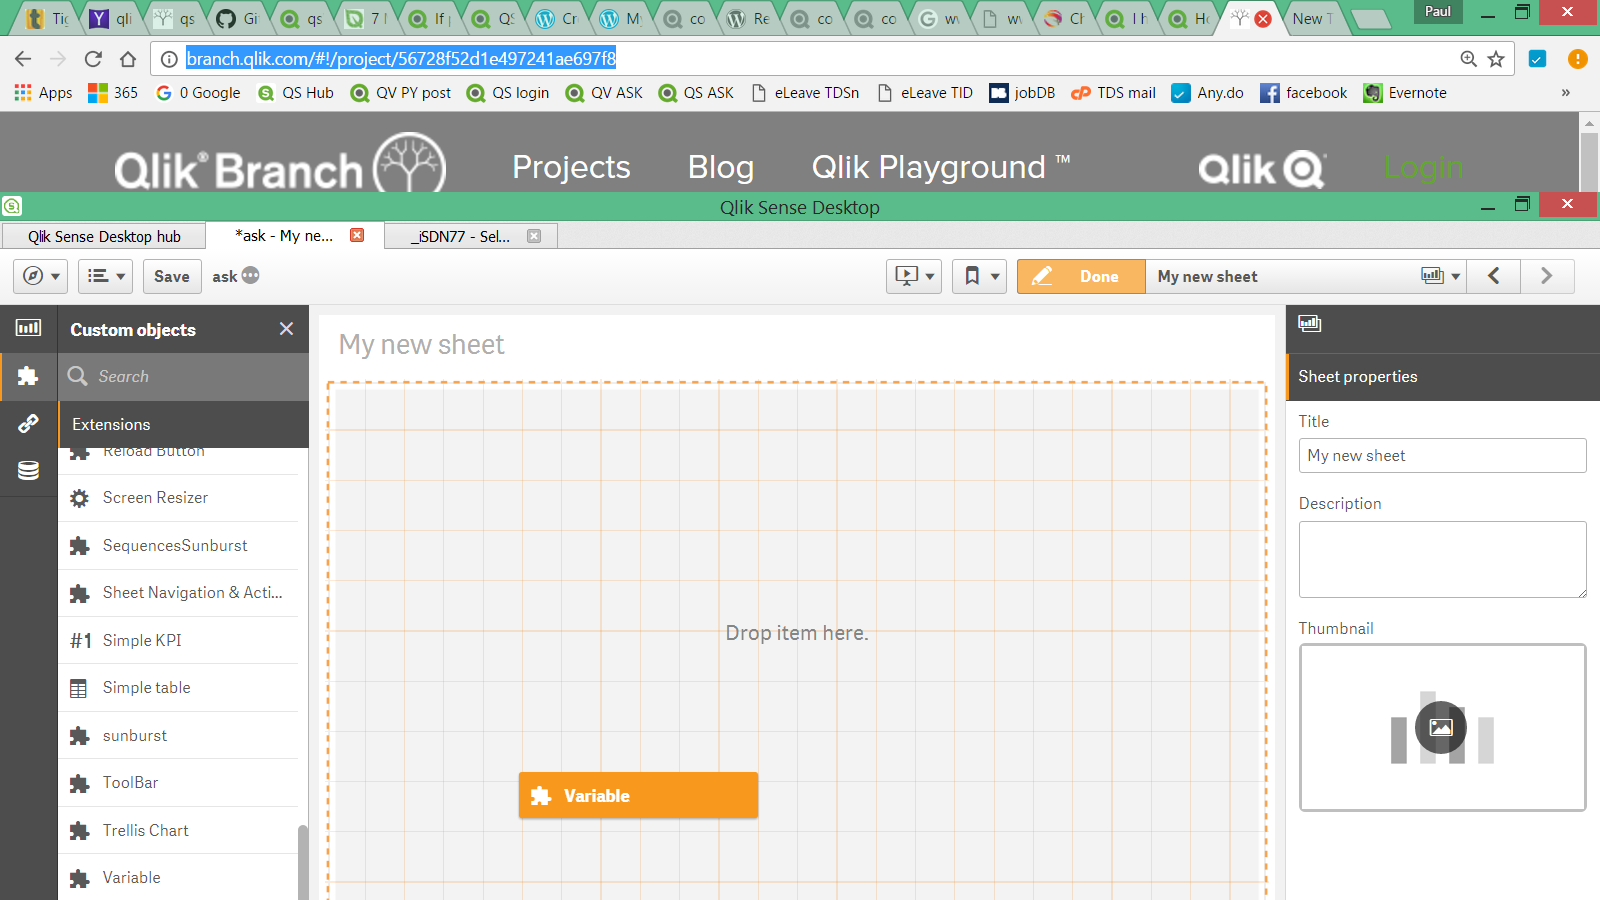This screenshot has height=900, width=1600.
Task: Click the ask app info icon
Action: coord(250,275)
